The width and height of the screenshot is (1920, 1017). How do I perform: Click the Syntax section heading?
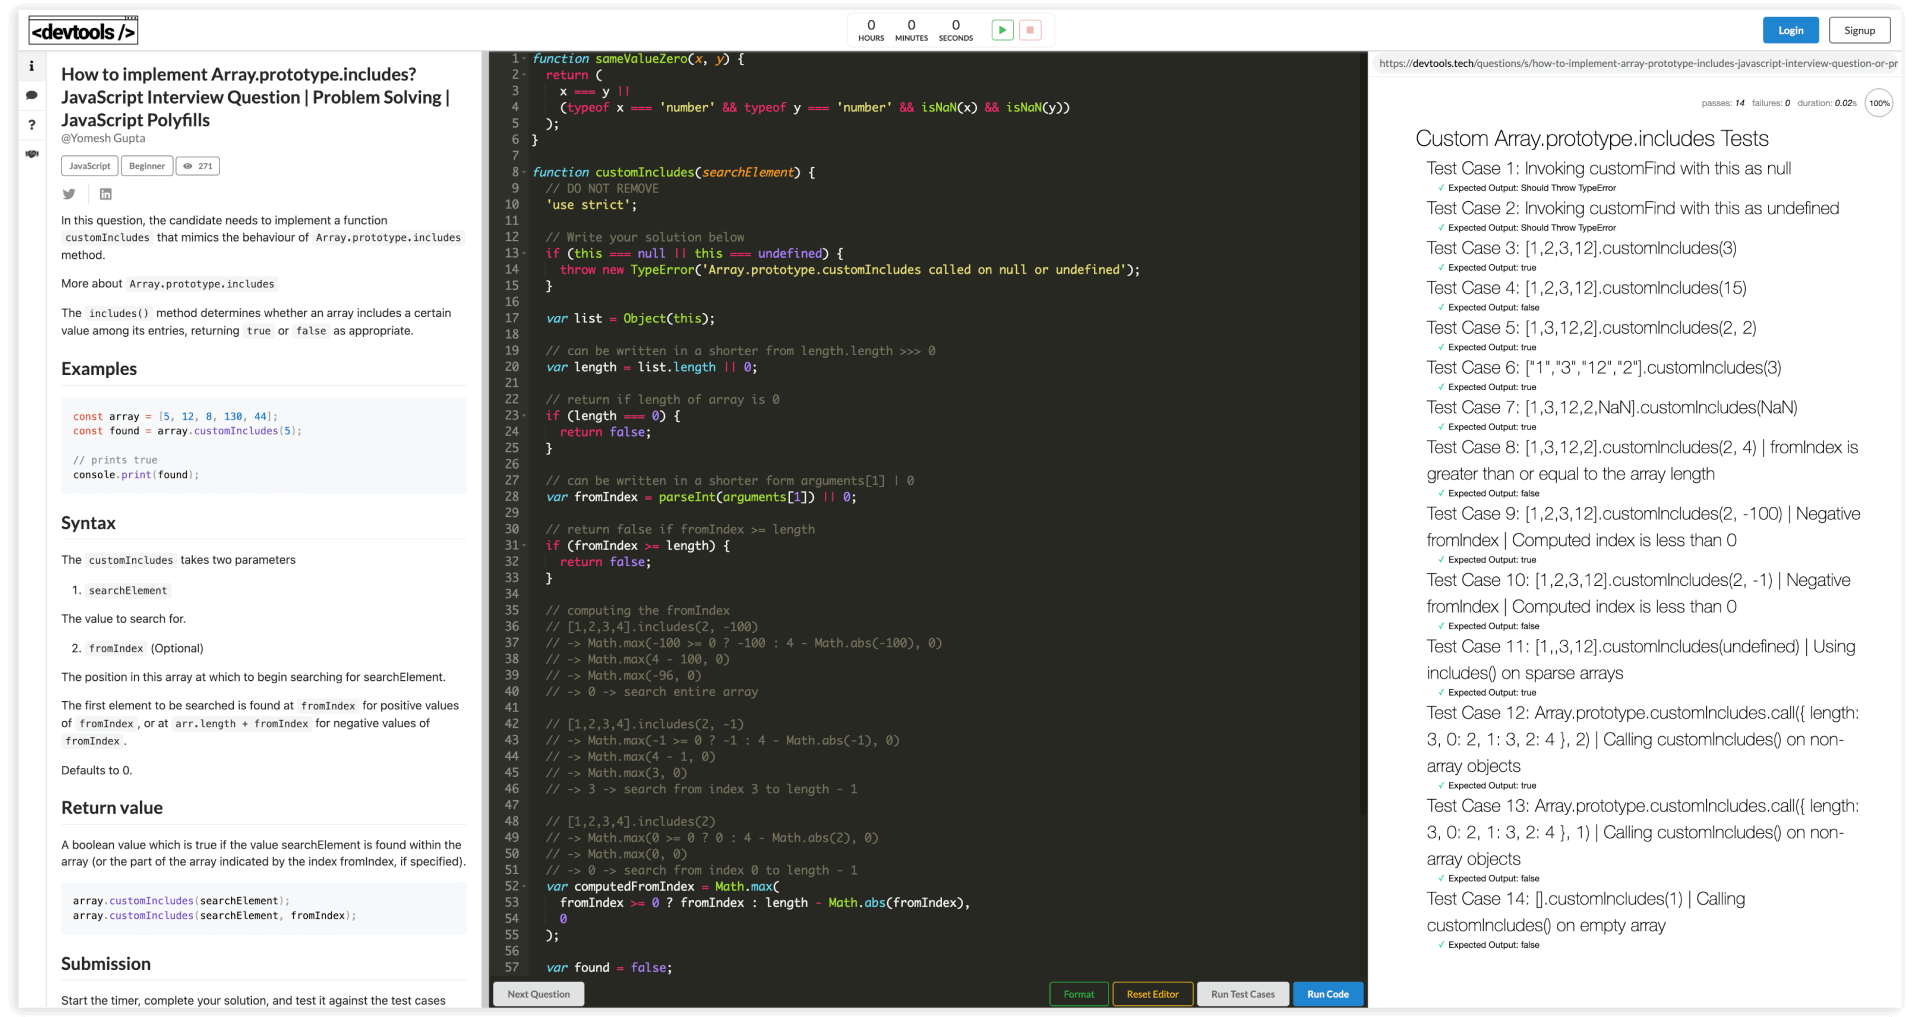88,523
